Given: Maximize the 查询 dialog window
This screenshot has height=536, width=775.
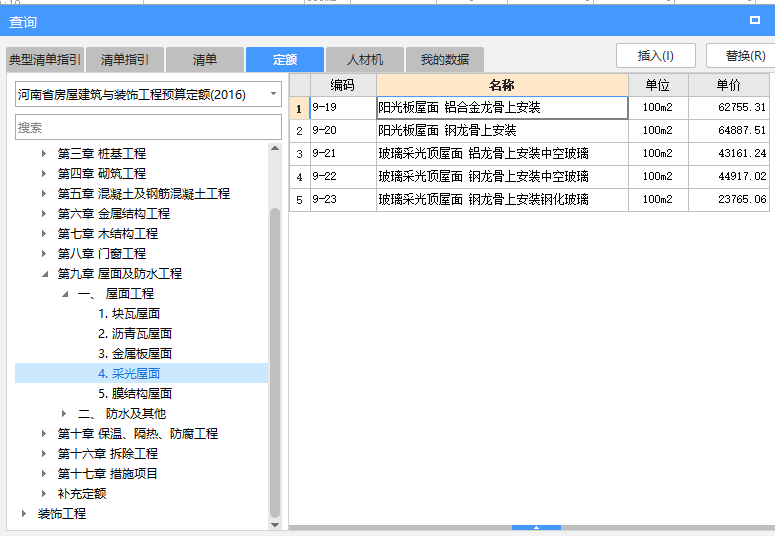Looking at the screenshot, I should click(x=754, y=20).
